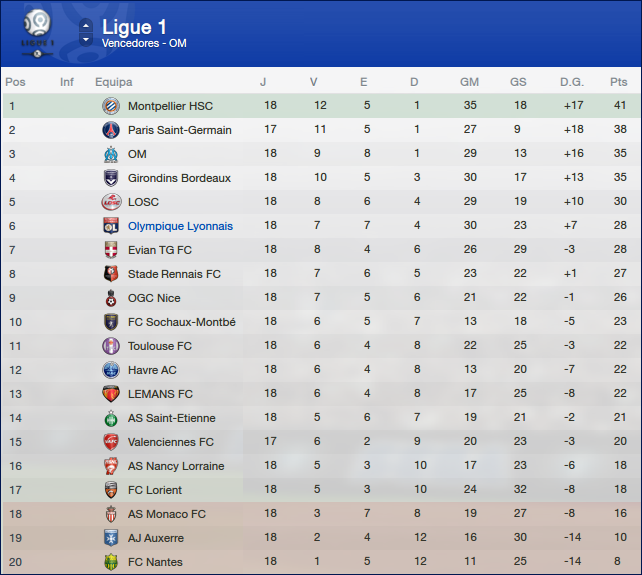Click the AS Monaco FC crest
Image resolution: width=642 pixels, height=575 pixels.
tap(110, 514)
